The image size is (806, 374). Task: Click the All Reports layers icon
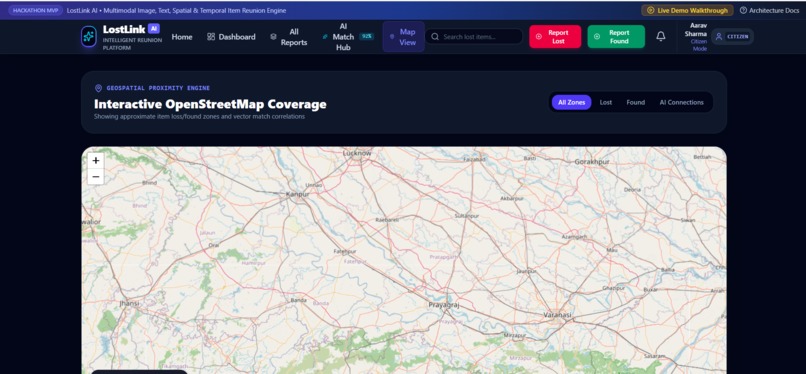273,37
